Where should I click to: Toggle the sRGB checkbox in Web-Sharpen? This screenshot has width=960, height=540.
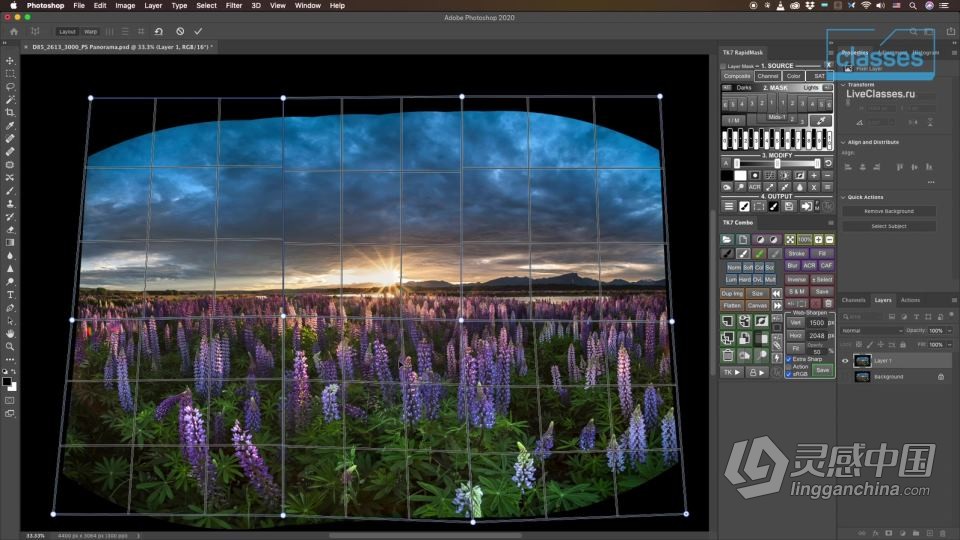click(x=789, y=374)
